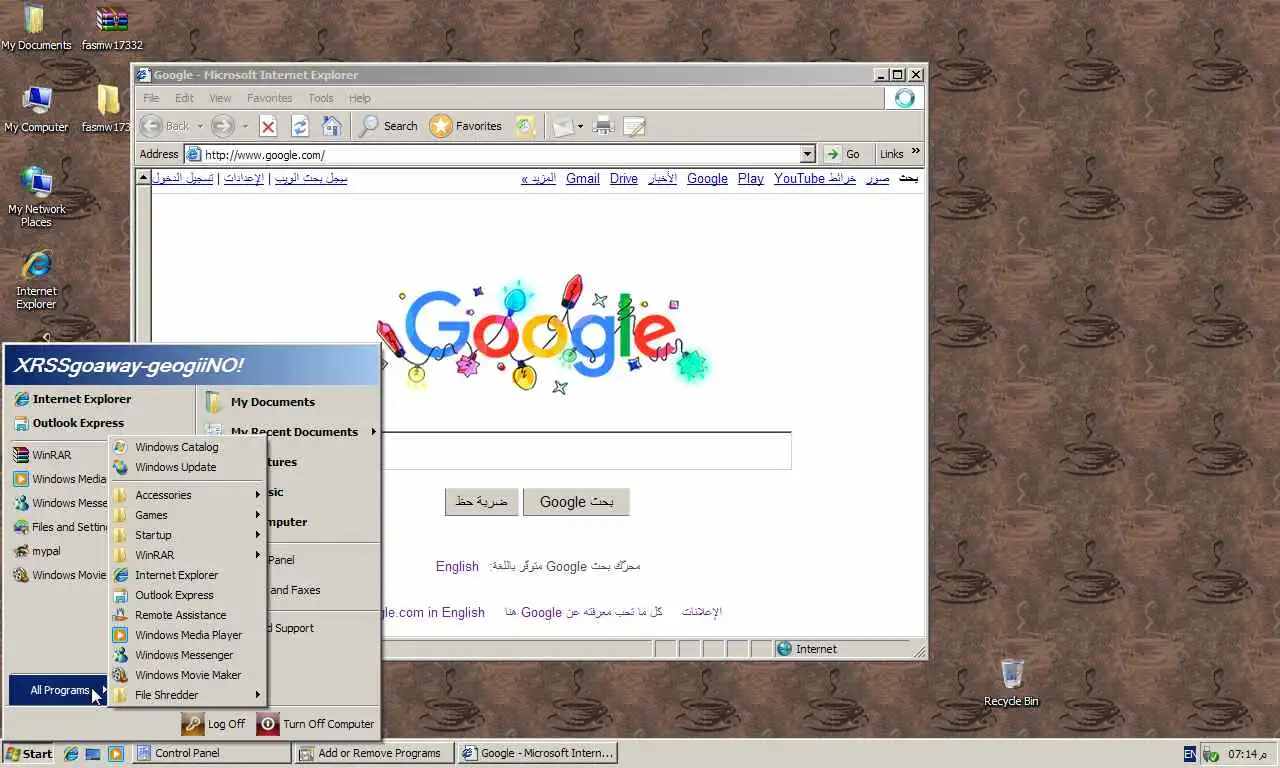Go to Home page via house icon

[x=331, y=126]
